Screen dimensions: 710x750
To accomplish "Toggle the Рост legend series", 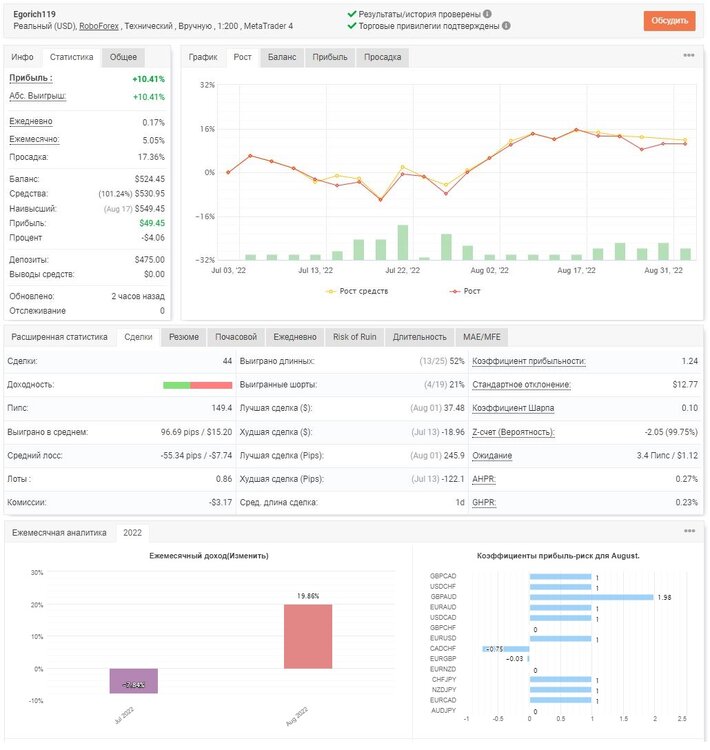I will click(465, 291).
